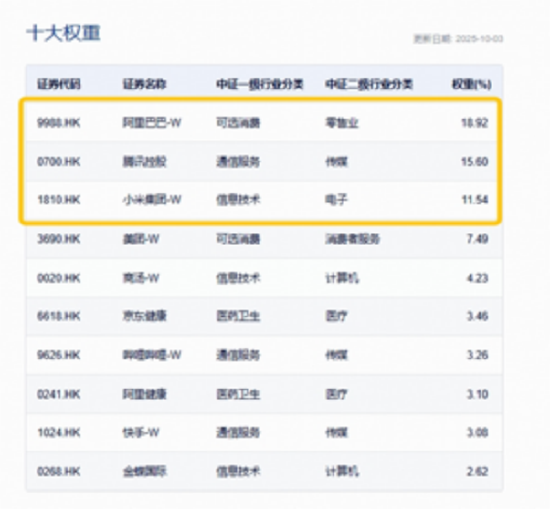Screen dimensions: 550x509
Task: Click the weight value 3.10
Action: [477, 395]
